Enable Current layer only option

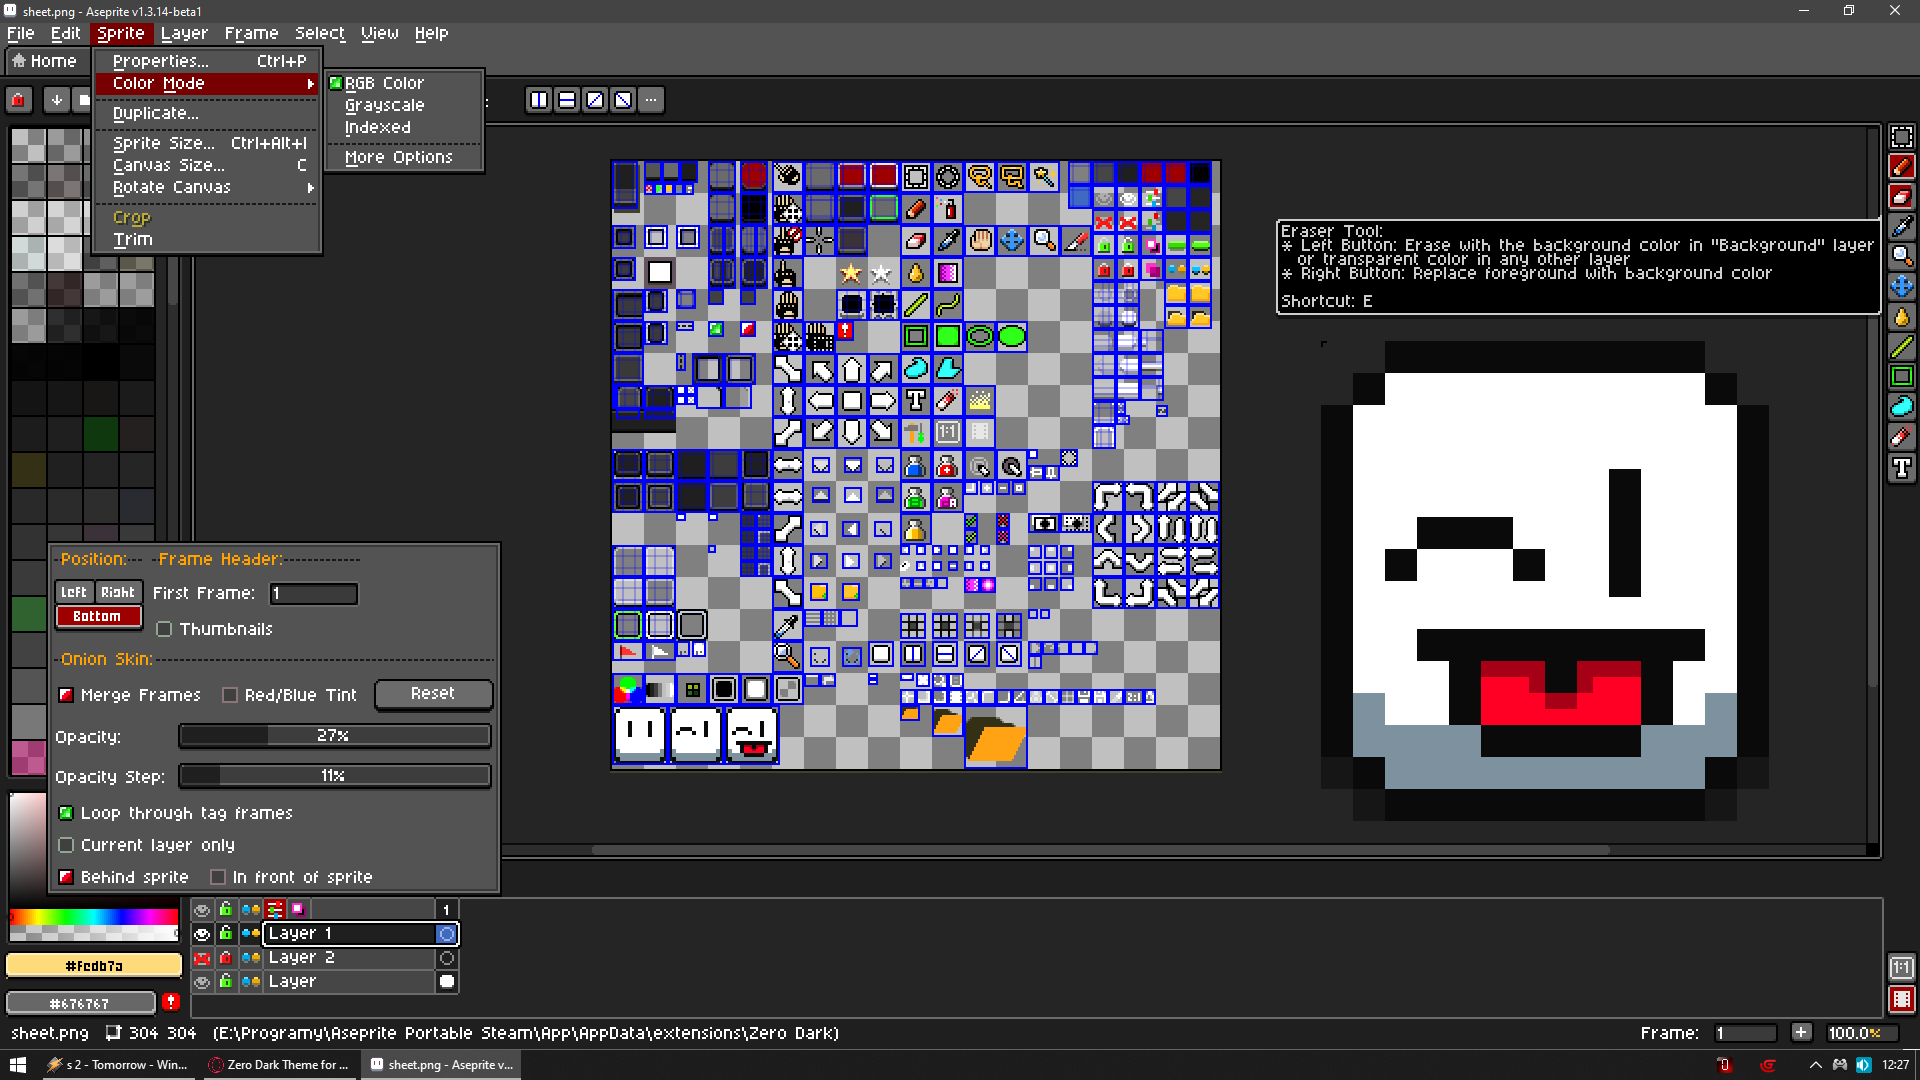pyautogui.click(x=67, y=845)
